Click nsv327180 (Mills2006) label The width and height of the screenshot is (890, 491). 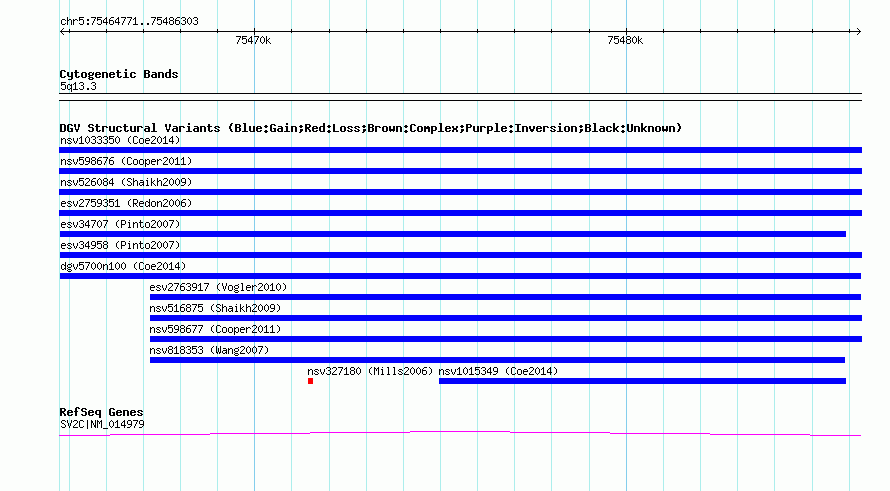pyautogui.click(x=370, y=371)
